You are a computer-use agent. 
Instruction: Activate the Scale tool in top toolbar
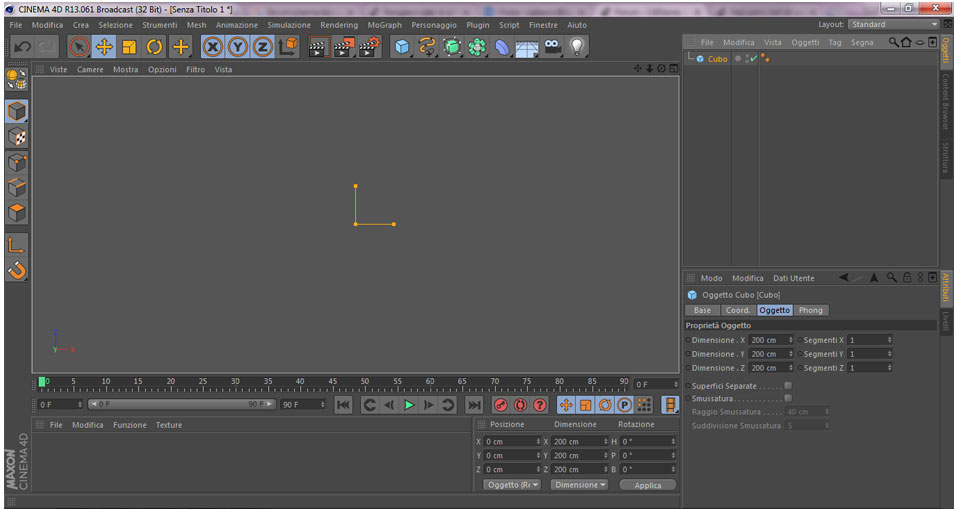coord(129,47)
